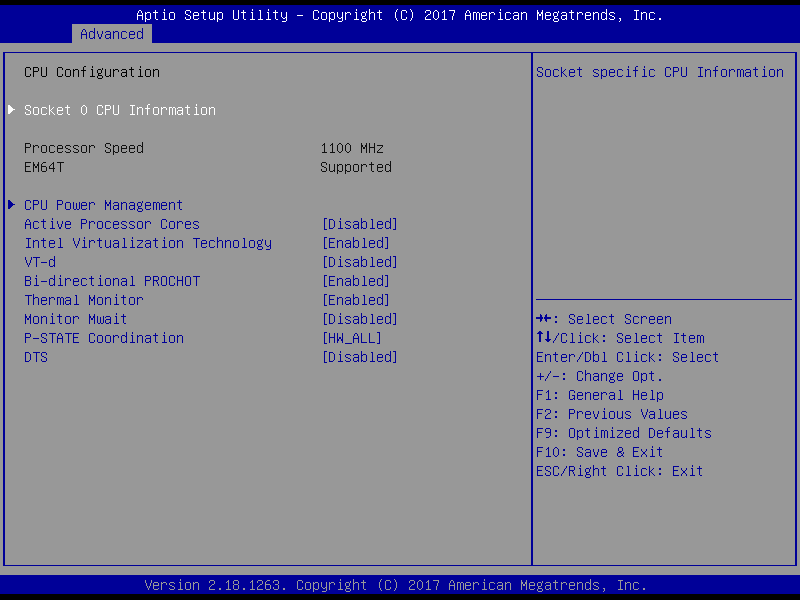Select Intel Virtualization Technology setting label
The image size is (800, 600).
click(x=148, y=243)
